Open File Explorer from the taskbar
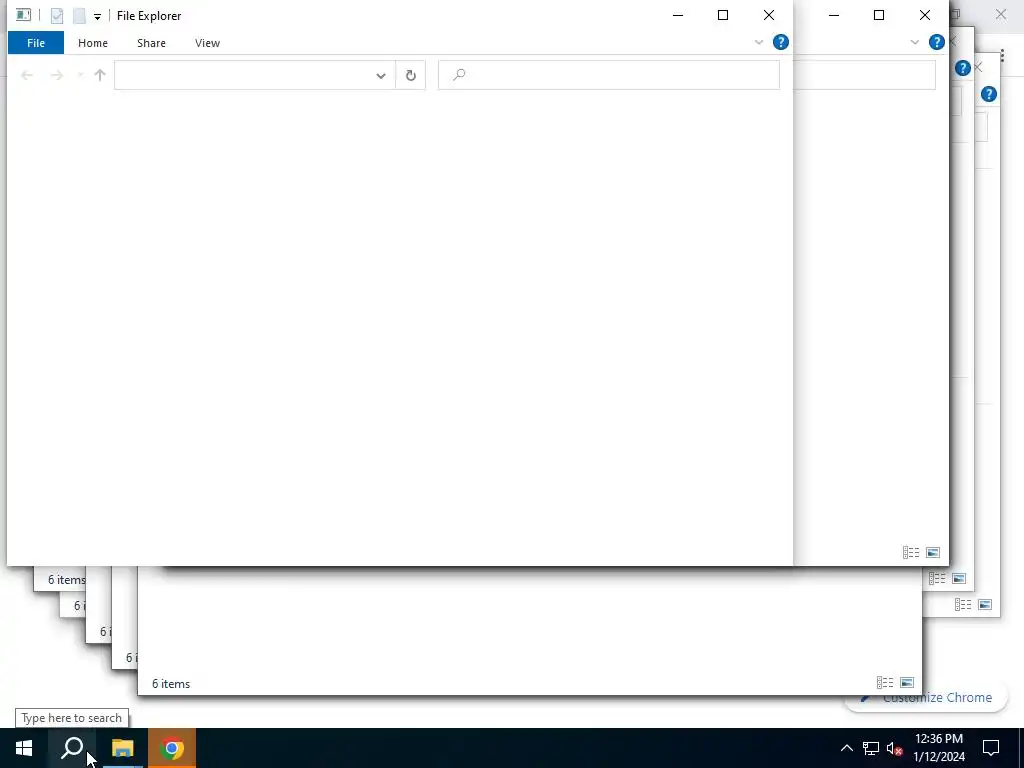Image resolution: width=1024 pixels, height=768 pixels. [122, 748]
